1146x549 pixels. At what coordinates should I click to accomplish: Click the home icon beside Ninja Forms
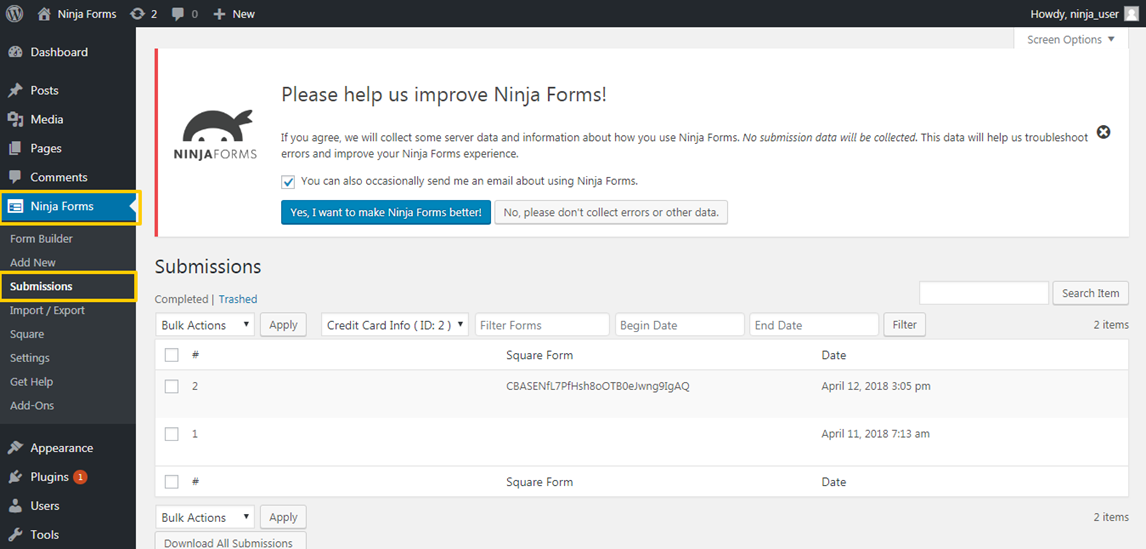(45, 13)
